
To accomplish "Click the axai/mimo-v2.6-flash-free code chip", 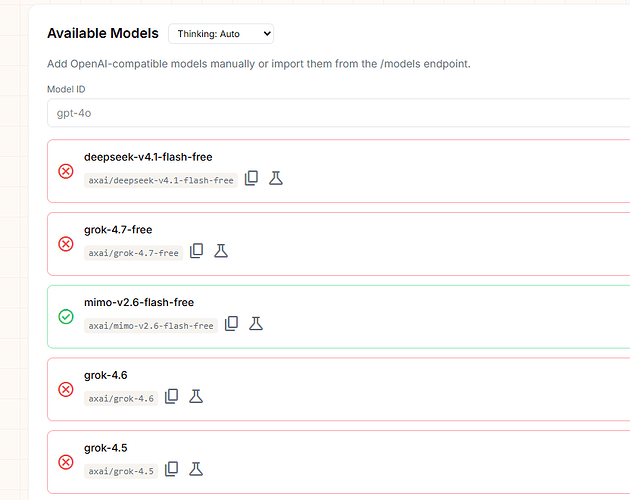I will [151, 326].
